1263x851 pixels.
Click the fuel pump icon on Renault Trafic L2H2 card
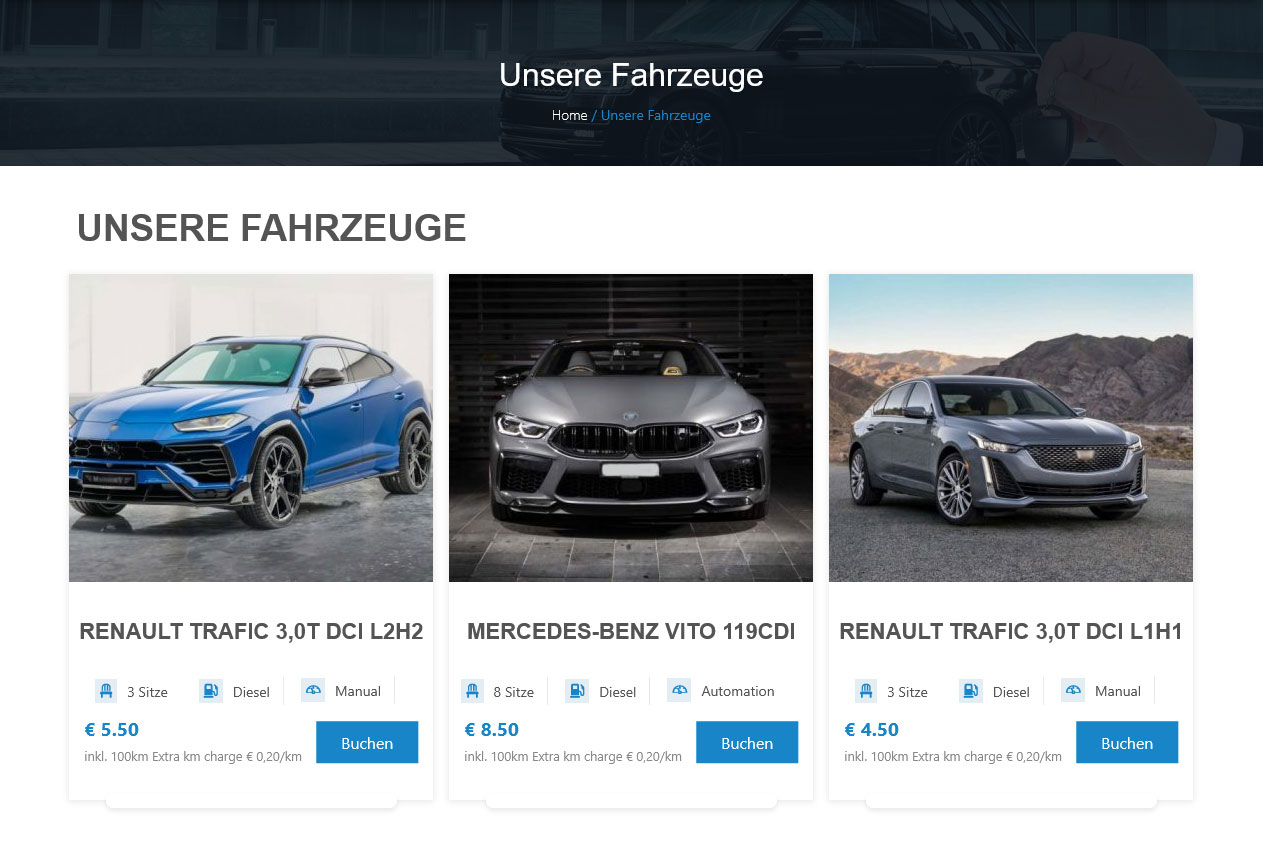point(211,691)
